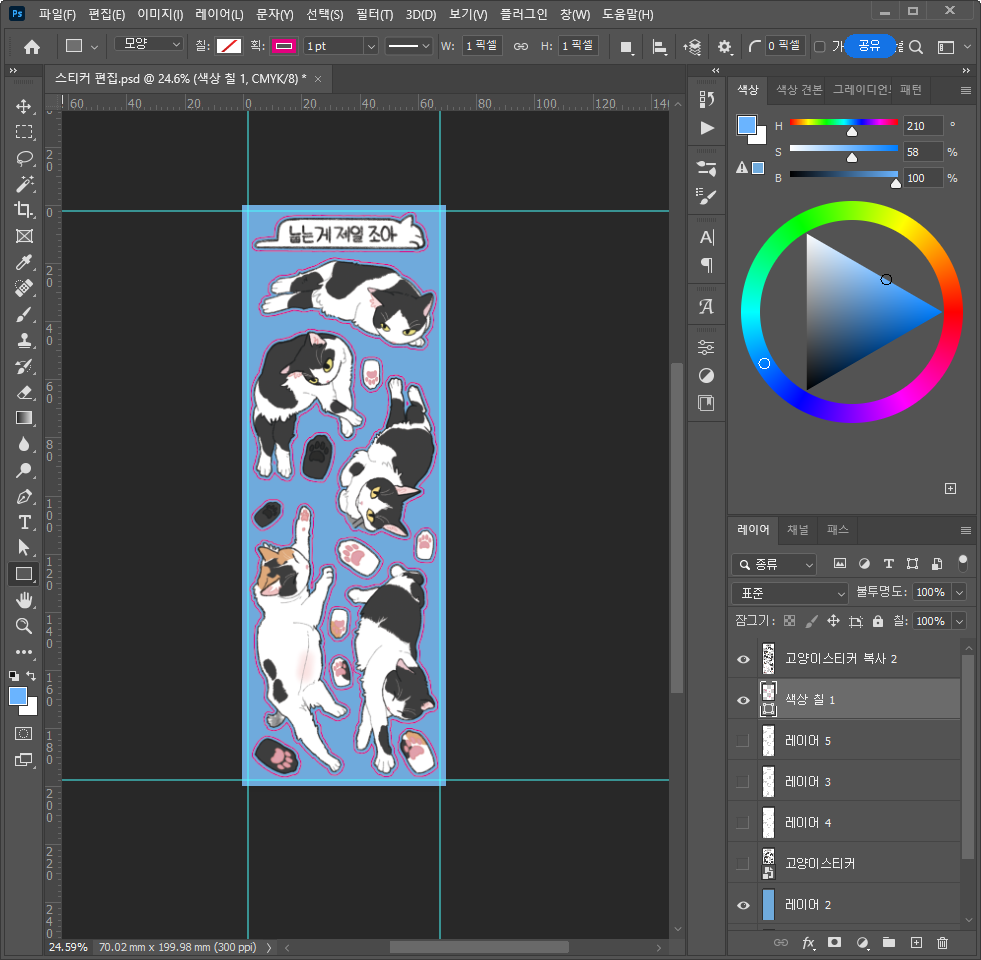Show the 레이어 3 layer
Screen dimensions: 981x960
[743, 782]
